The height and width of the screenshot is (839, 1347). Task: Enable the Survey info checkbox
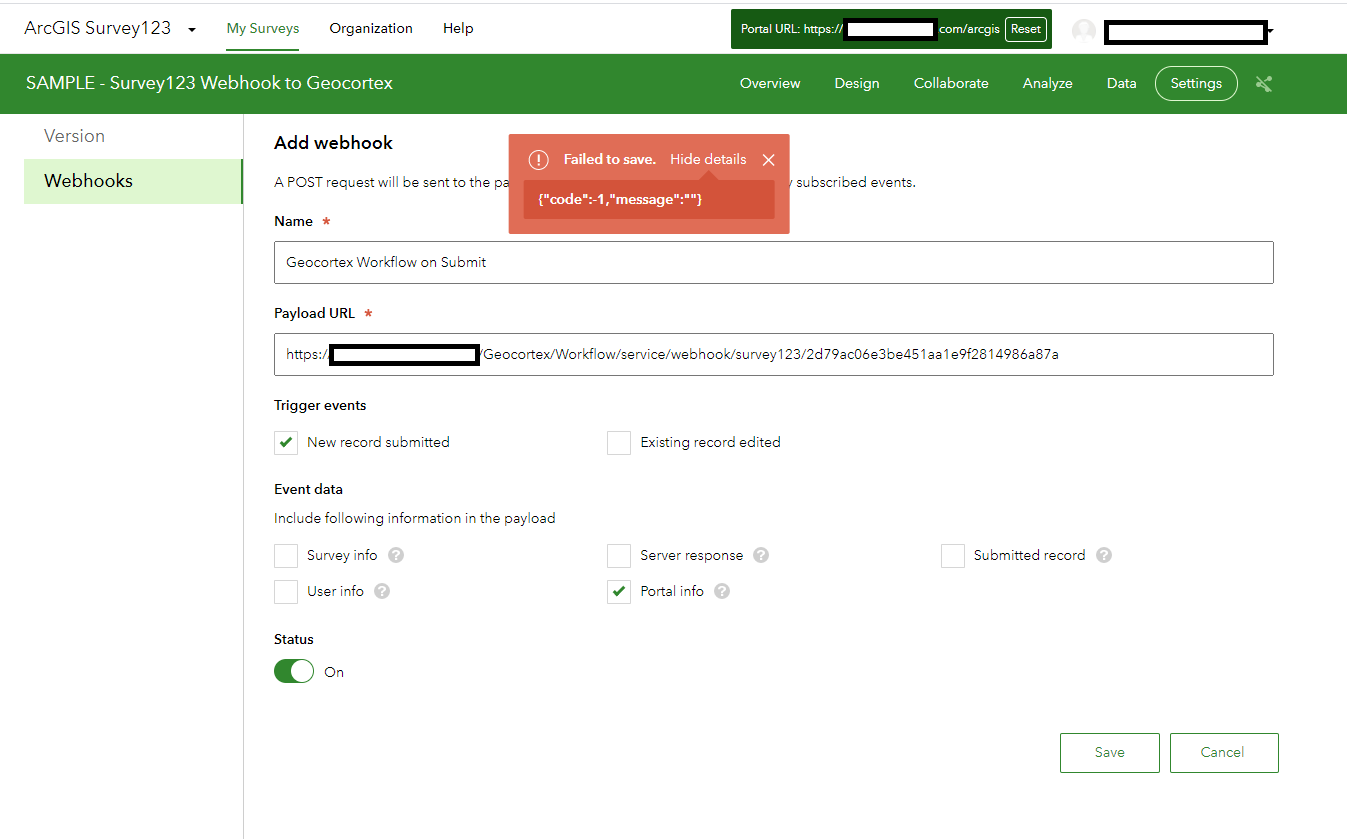pos(286,555)
